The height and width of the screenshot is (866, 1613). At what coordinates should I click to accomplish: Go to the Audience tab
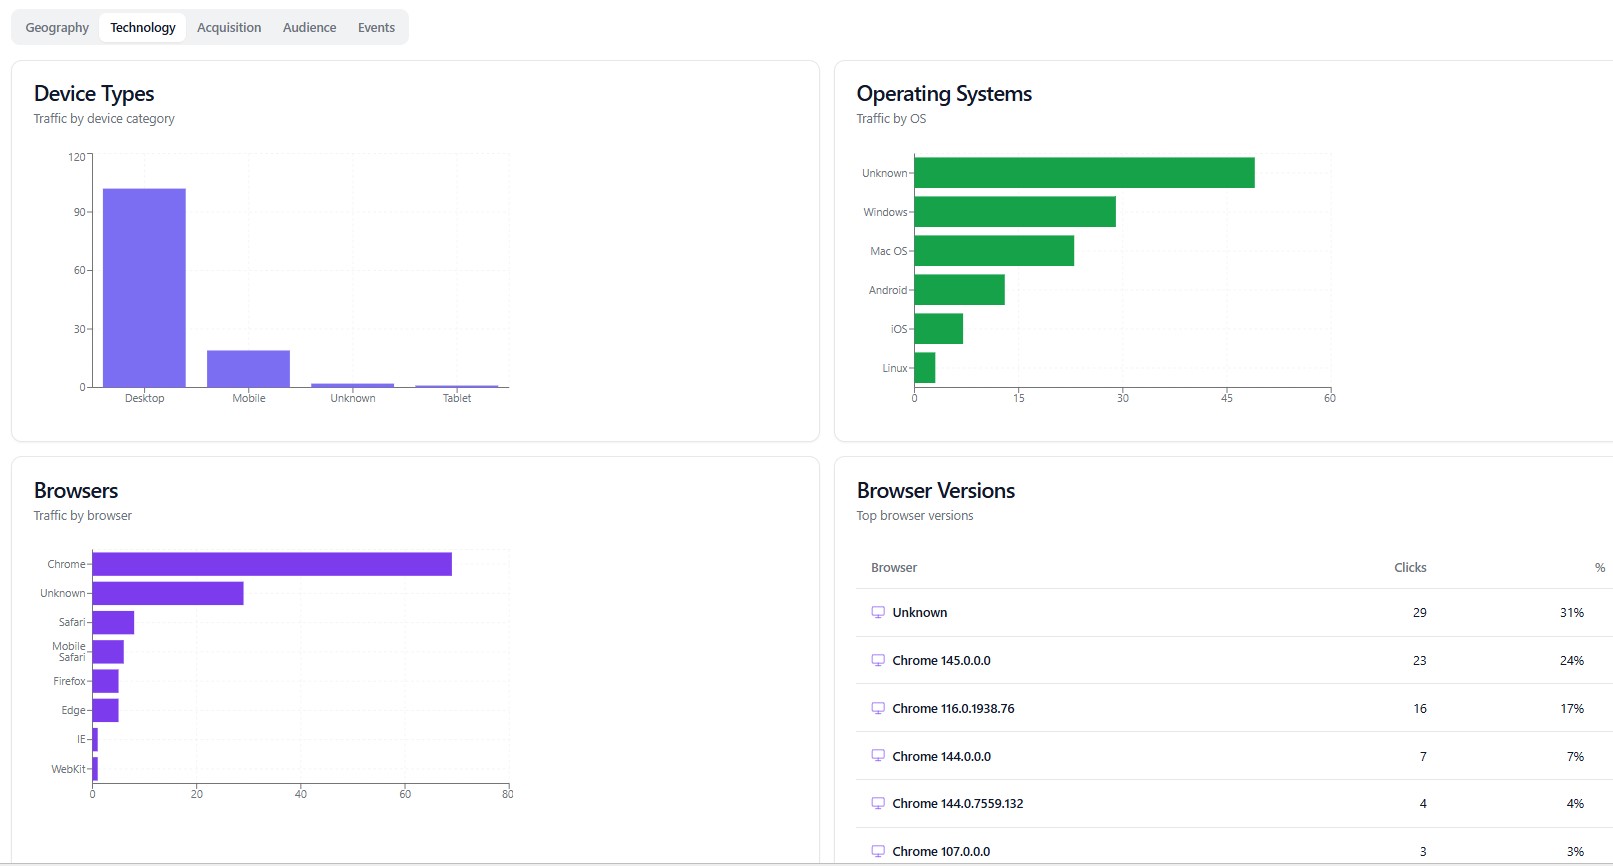click(309, 28)
